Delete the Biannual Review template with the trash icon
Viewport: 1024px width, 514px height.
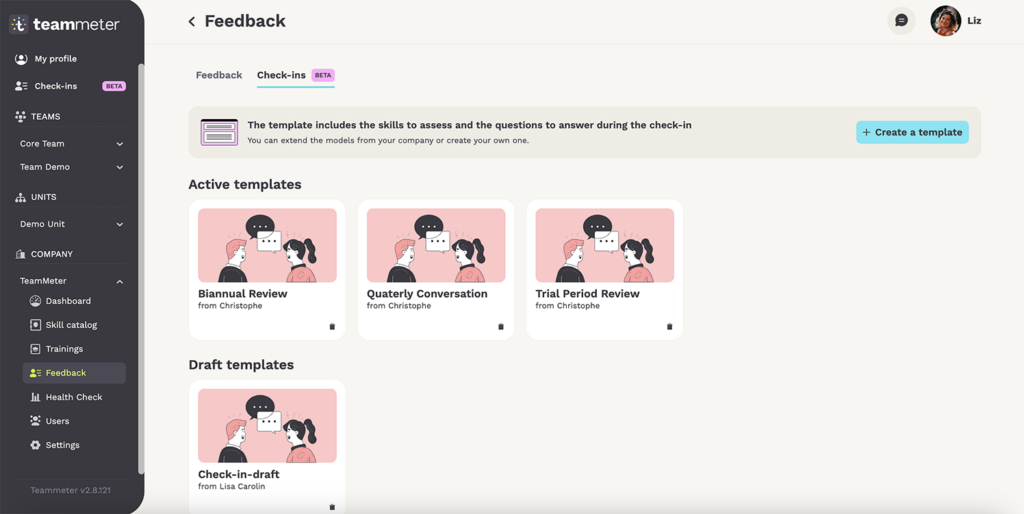coord(332,327)
